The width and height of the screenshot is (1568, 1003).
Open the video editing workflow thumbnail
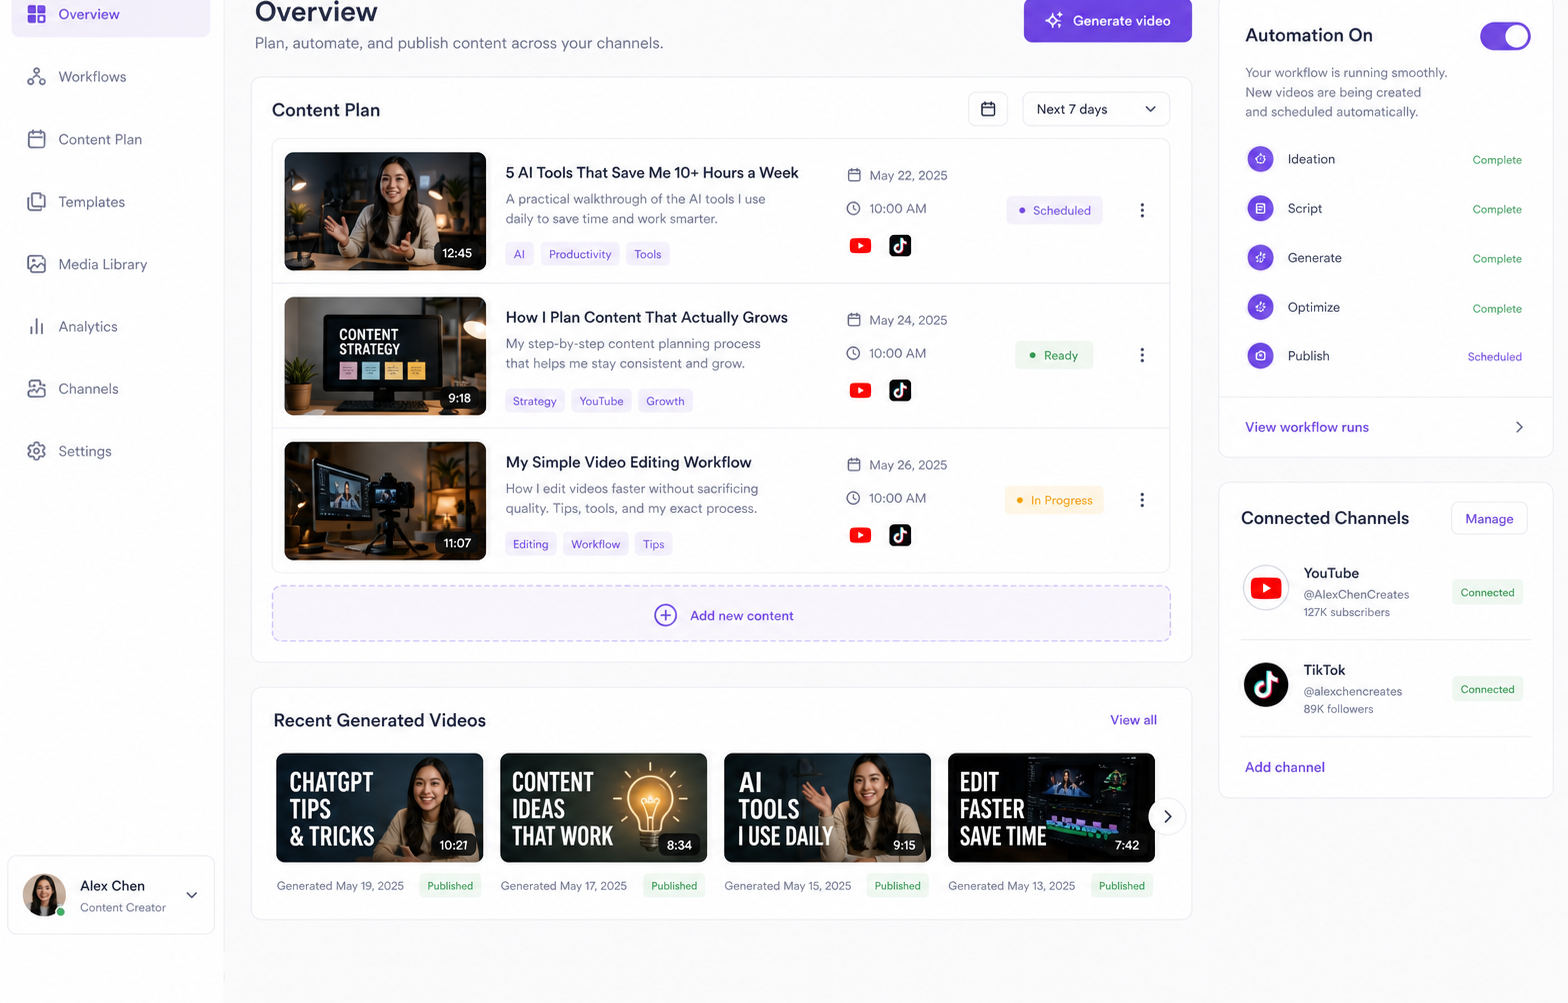pos(385,501)
